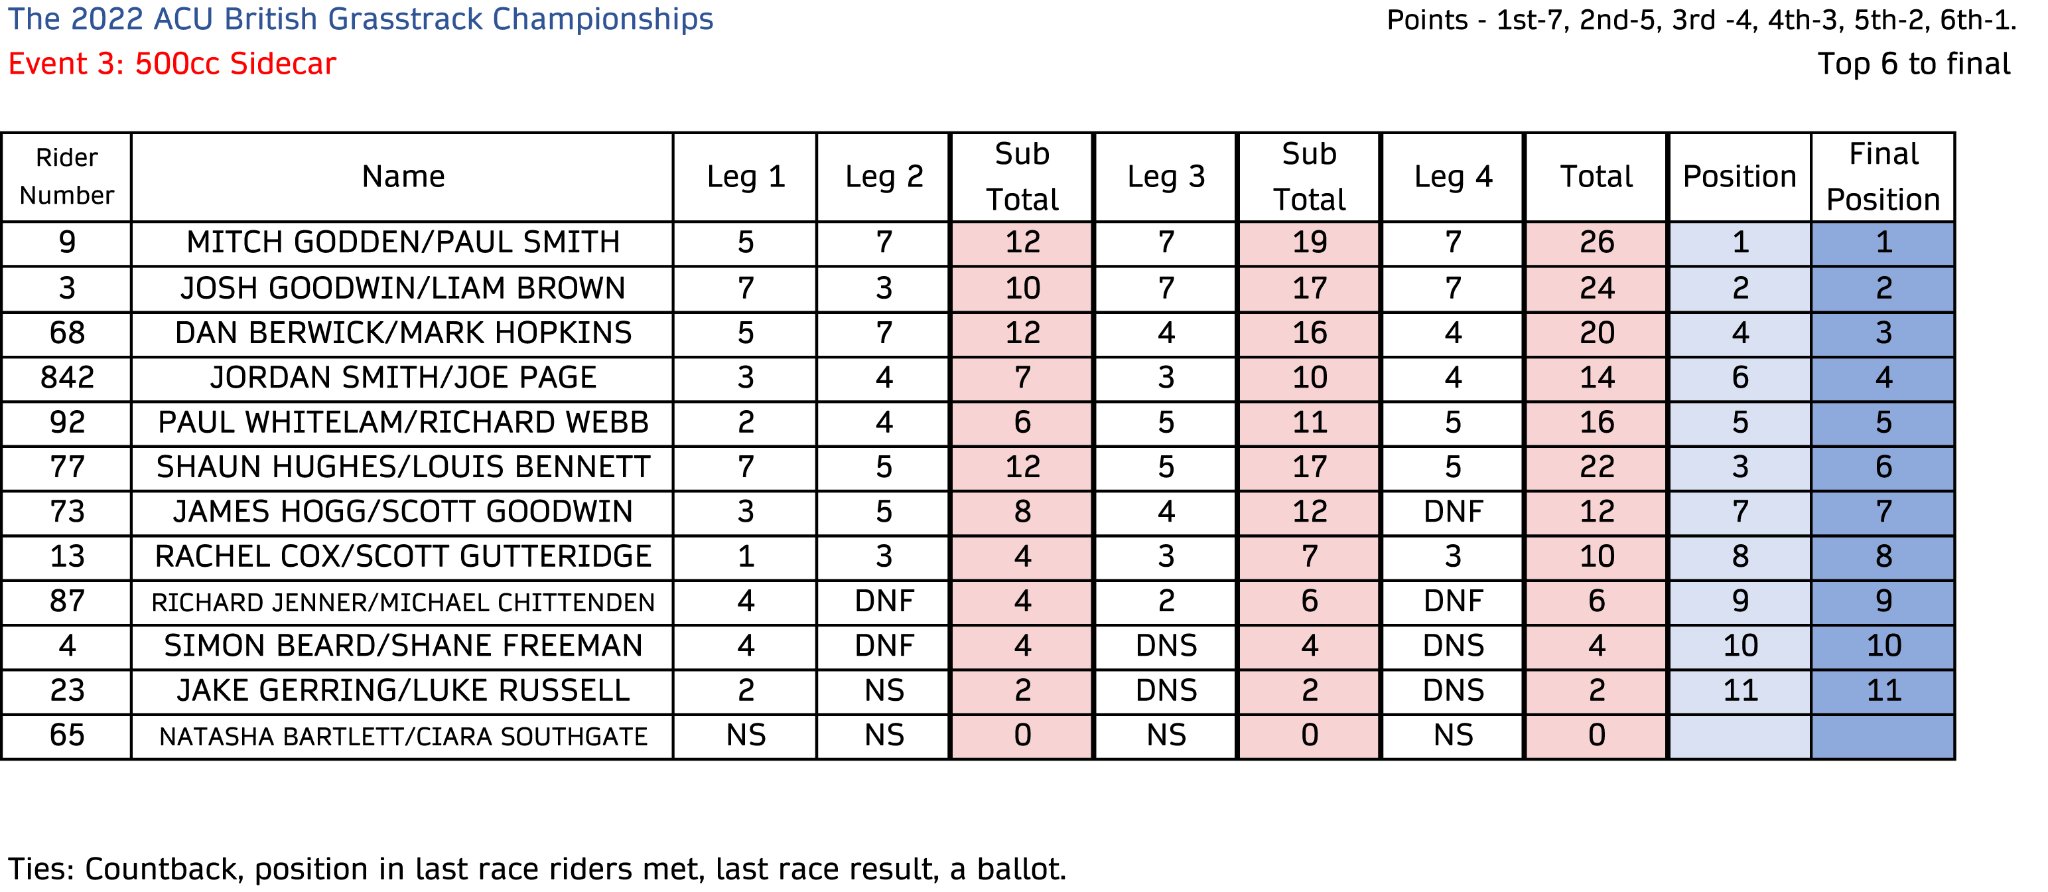
Task: Click the Final Position column header
Action: coord(1882,177)
